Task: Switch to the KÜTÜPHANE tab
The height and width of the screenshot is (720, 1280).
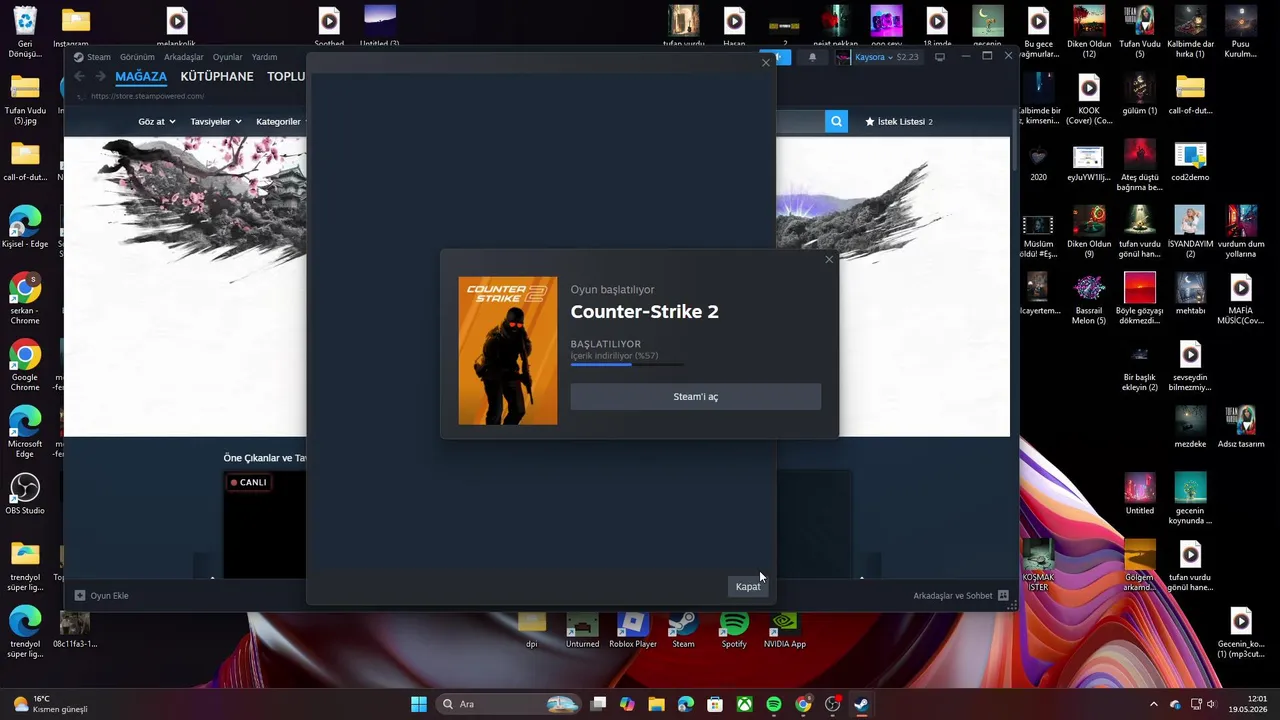Action: [x=217, y=77]
